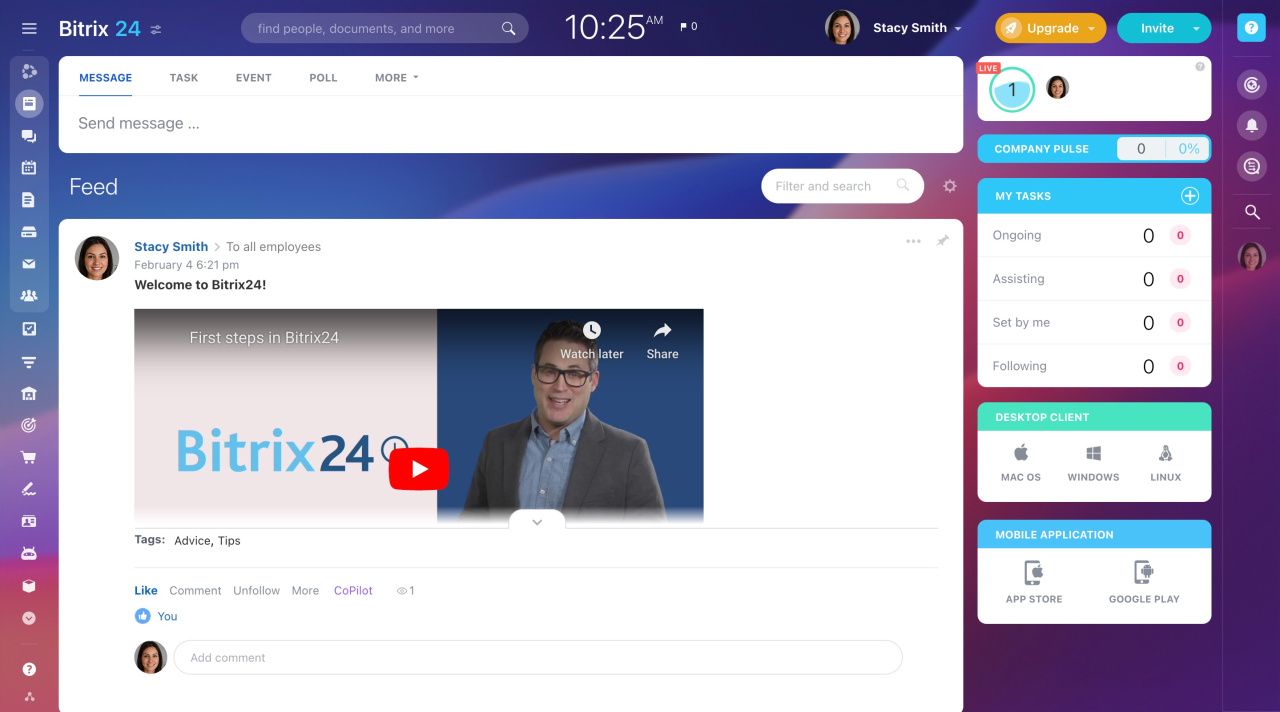Open the shopping cart sidebar icon
Screen dimensions: 1280x712
[x=28, y=456]
